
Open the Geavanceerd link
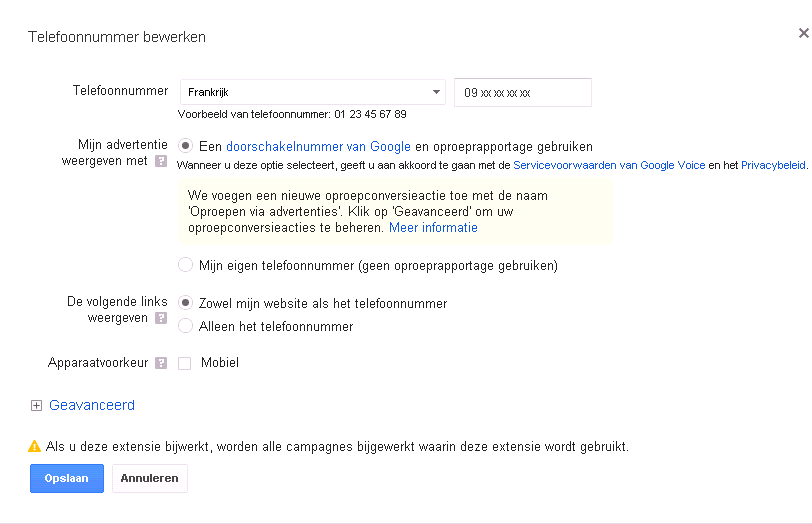[x=92, y=405]
